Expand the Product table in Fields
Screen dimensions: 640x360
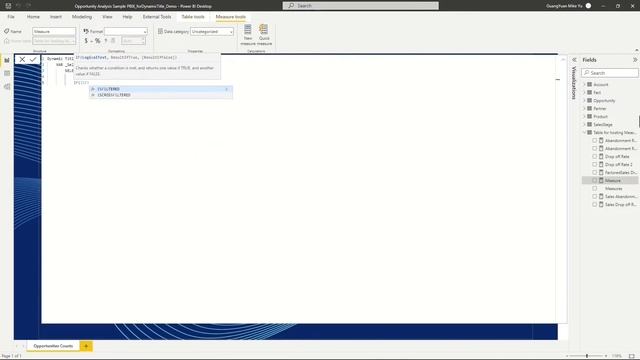[x=584, y=116]
